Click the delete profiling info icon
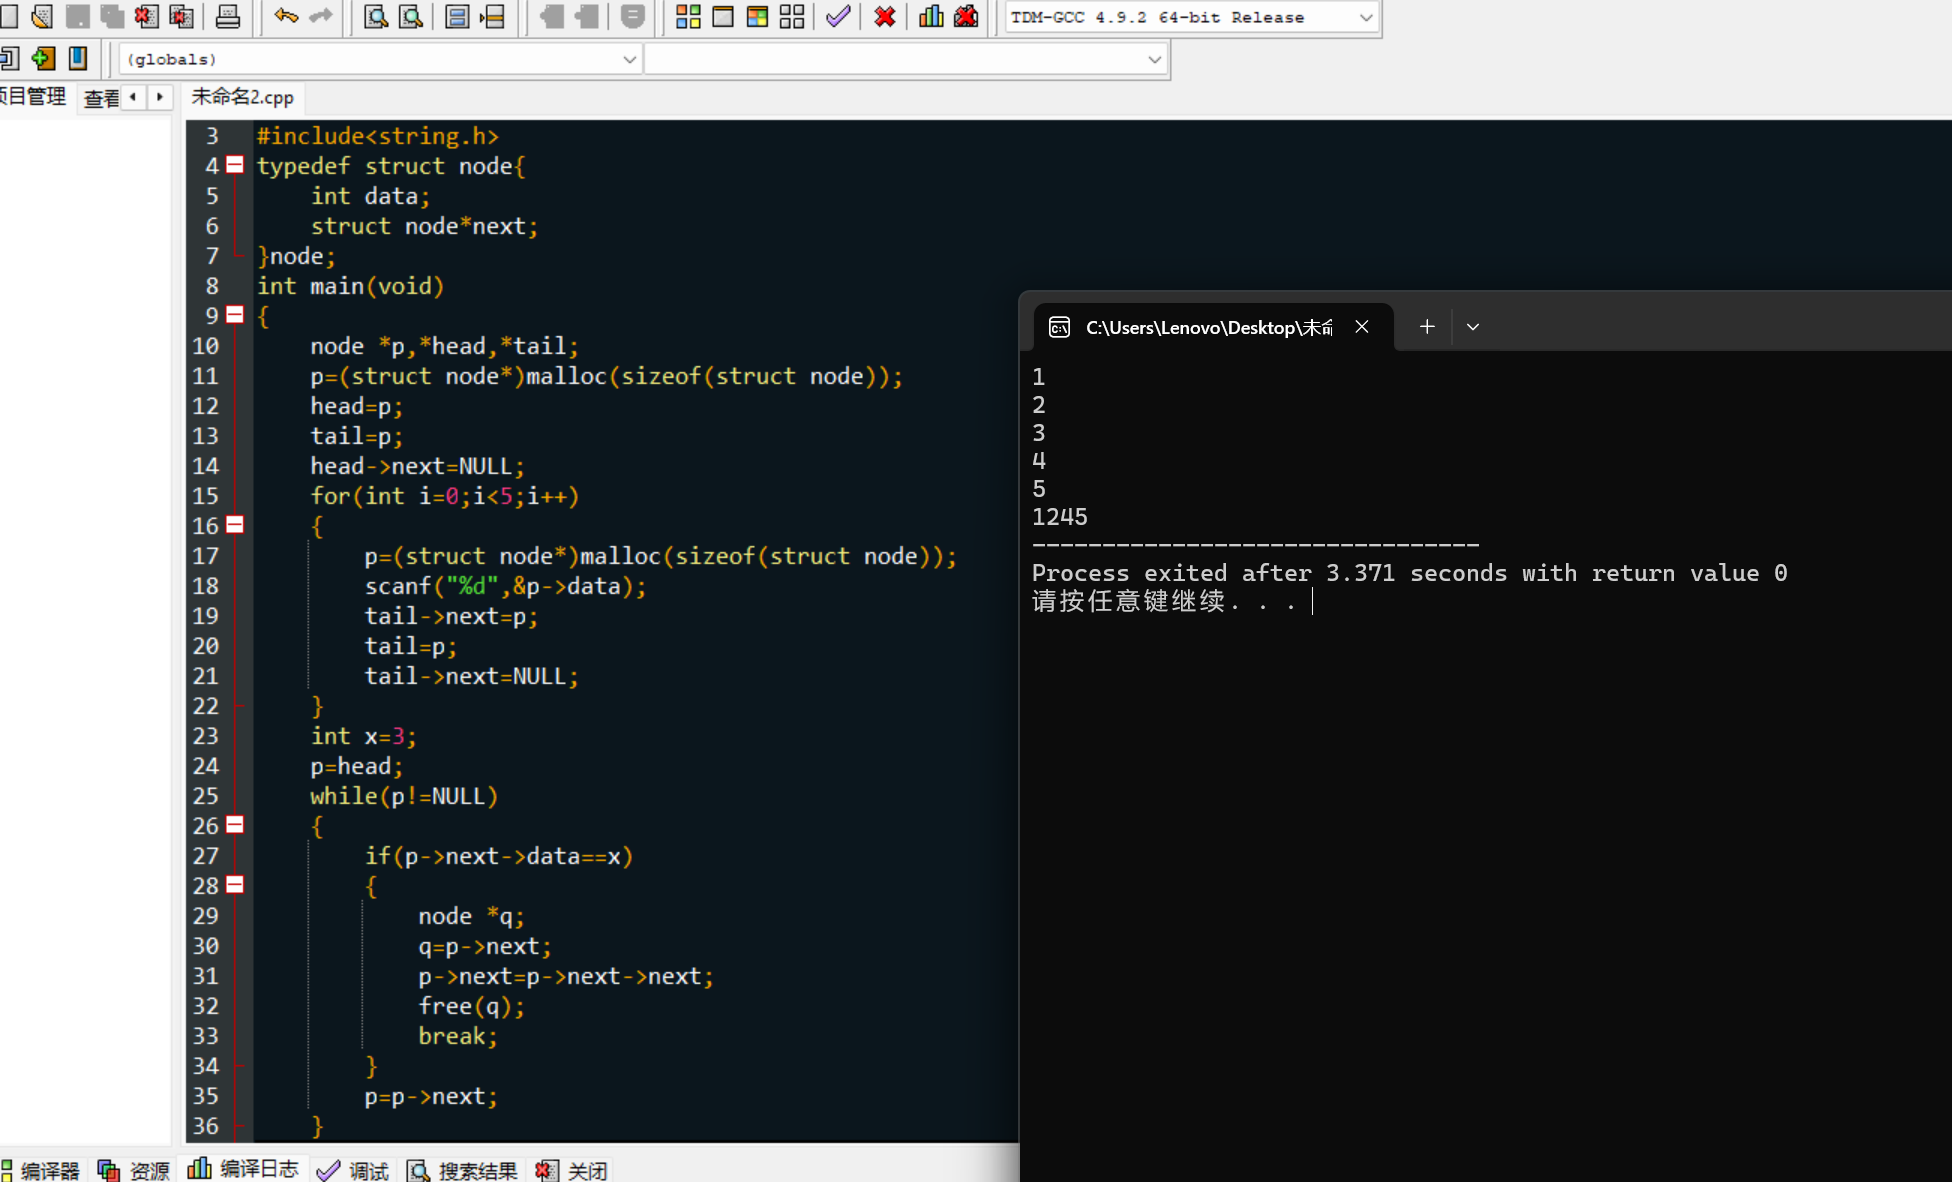Screen dimensions: 1952x1182 coord(966,16)
